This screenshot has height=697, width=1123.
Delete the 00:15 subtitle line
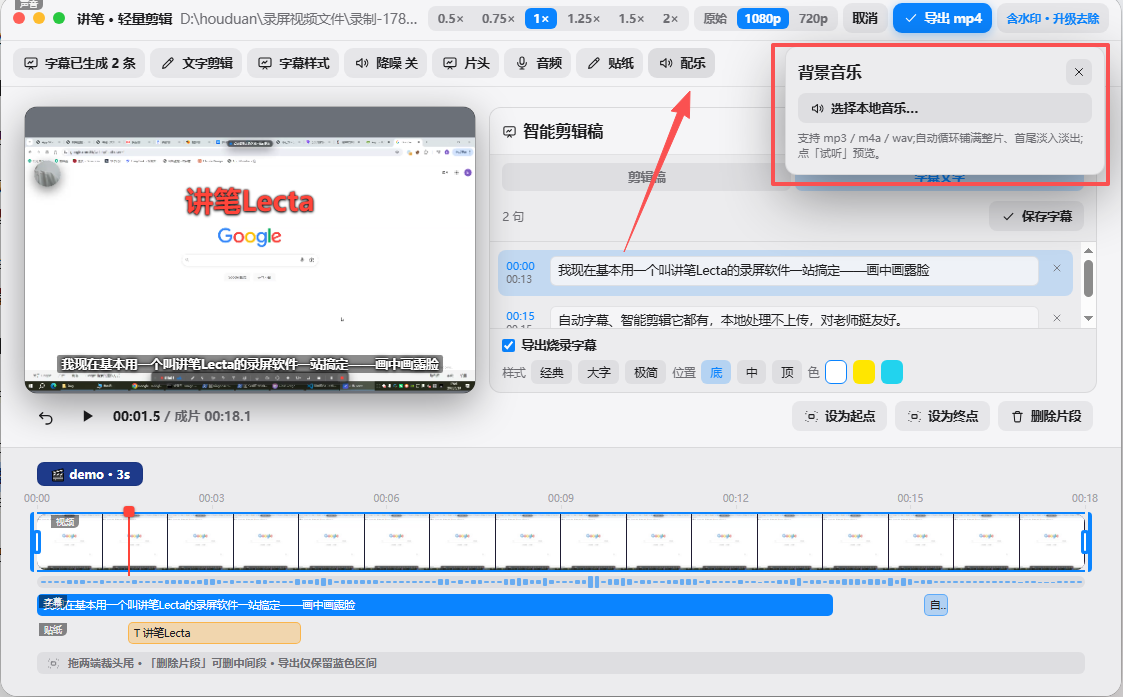coord(1056,318)
